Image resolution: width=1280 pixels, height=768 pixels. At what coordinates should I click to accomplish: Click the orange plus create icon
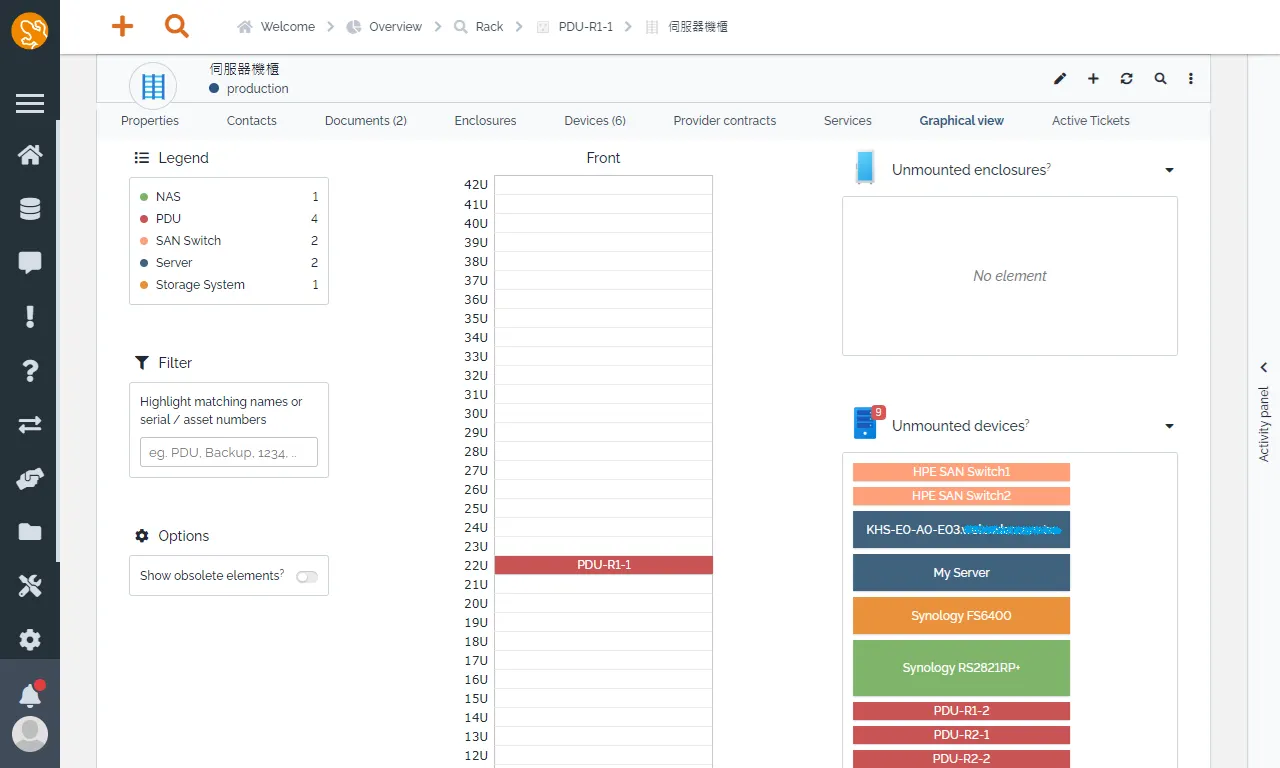pos(122,27)
